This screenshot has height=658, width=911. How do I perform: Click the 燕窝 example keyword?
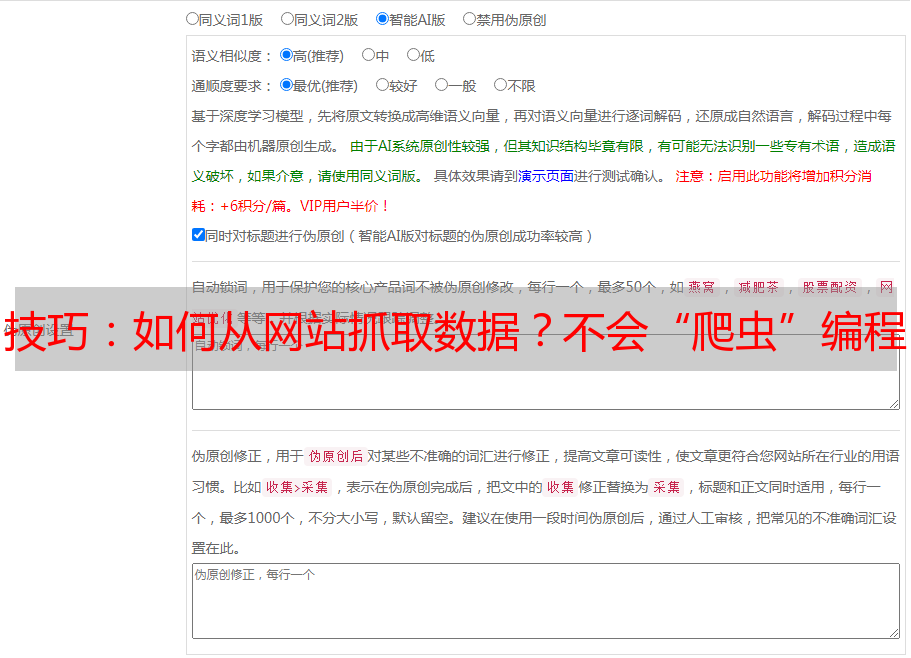701,287
